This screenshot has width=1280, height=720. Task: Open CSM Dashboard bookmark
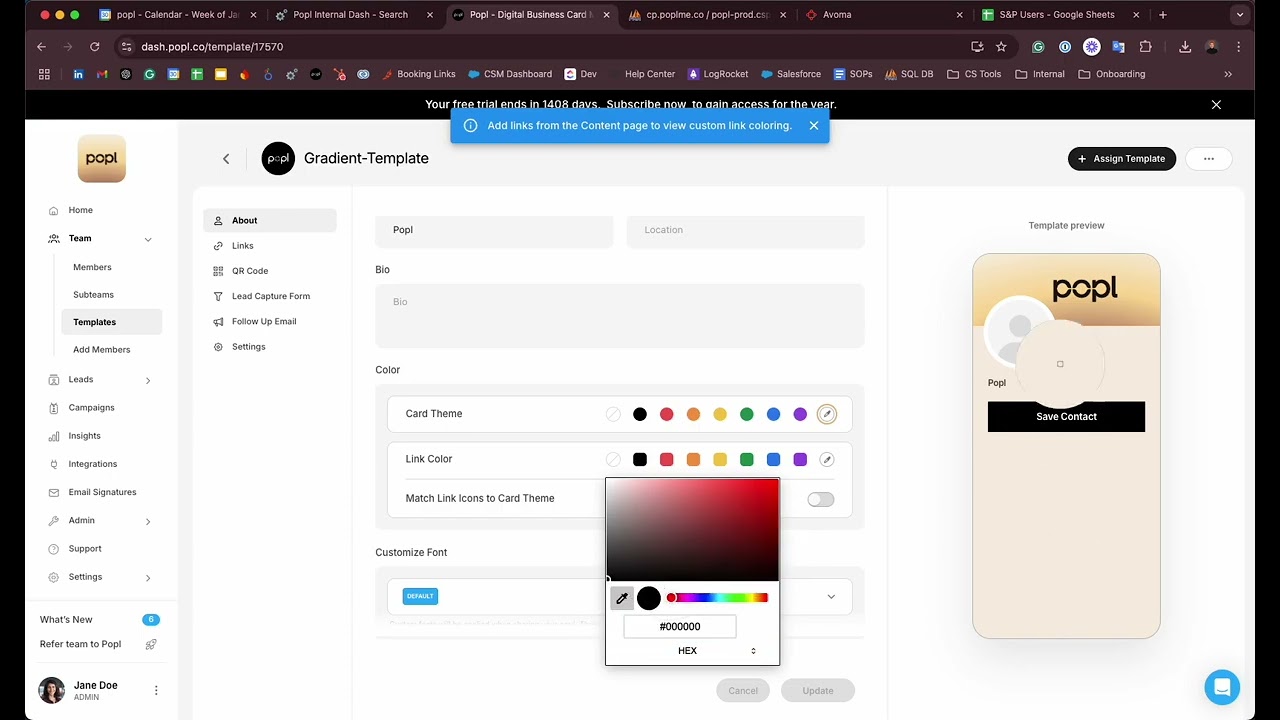click(x=510, y=74)
